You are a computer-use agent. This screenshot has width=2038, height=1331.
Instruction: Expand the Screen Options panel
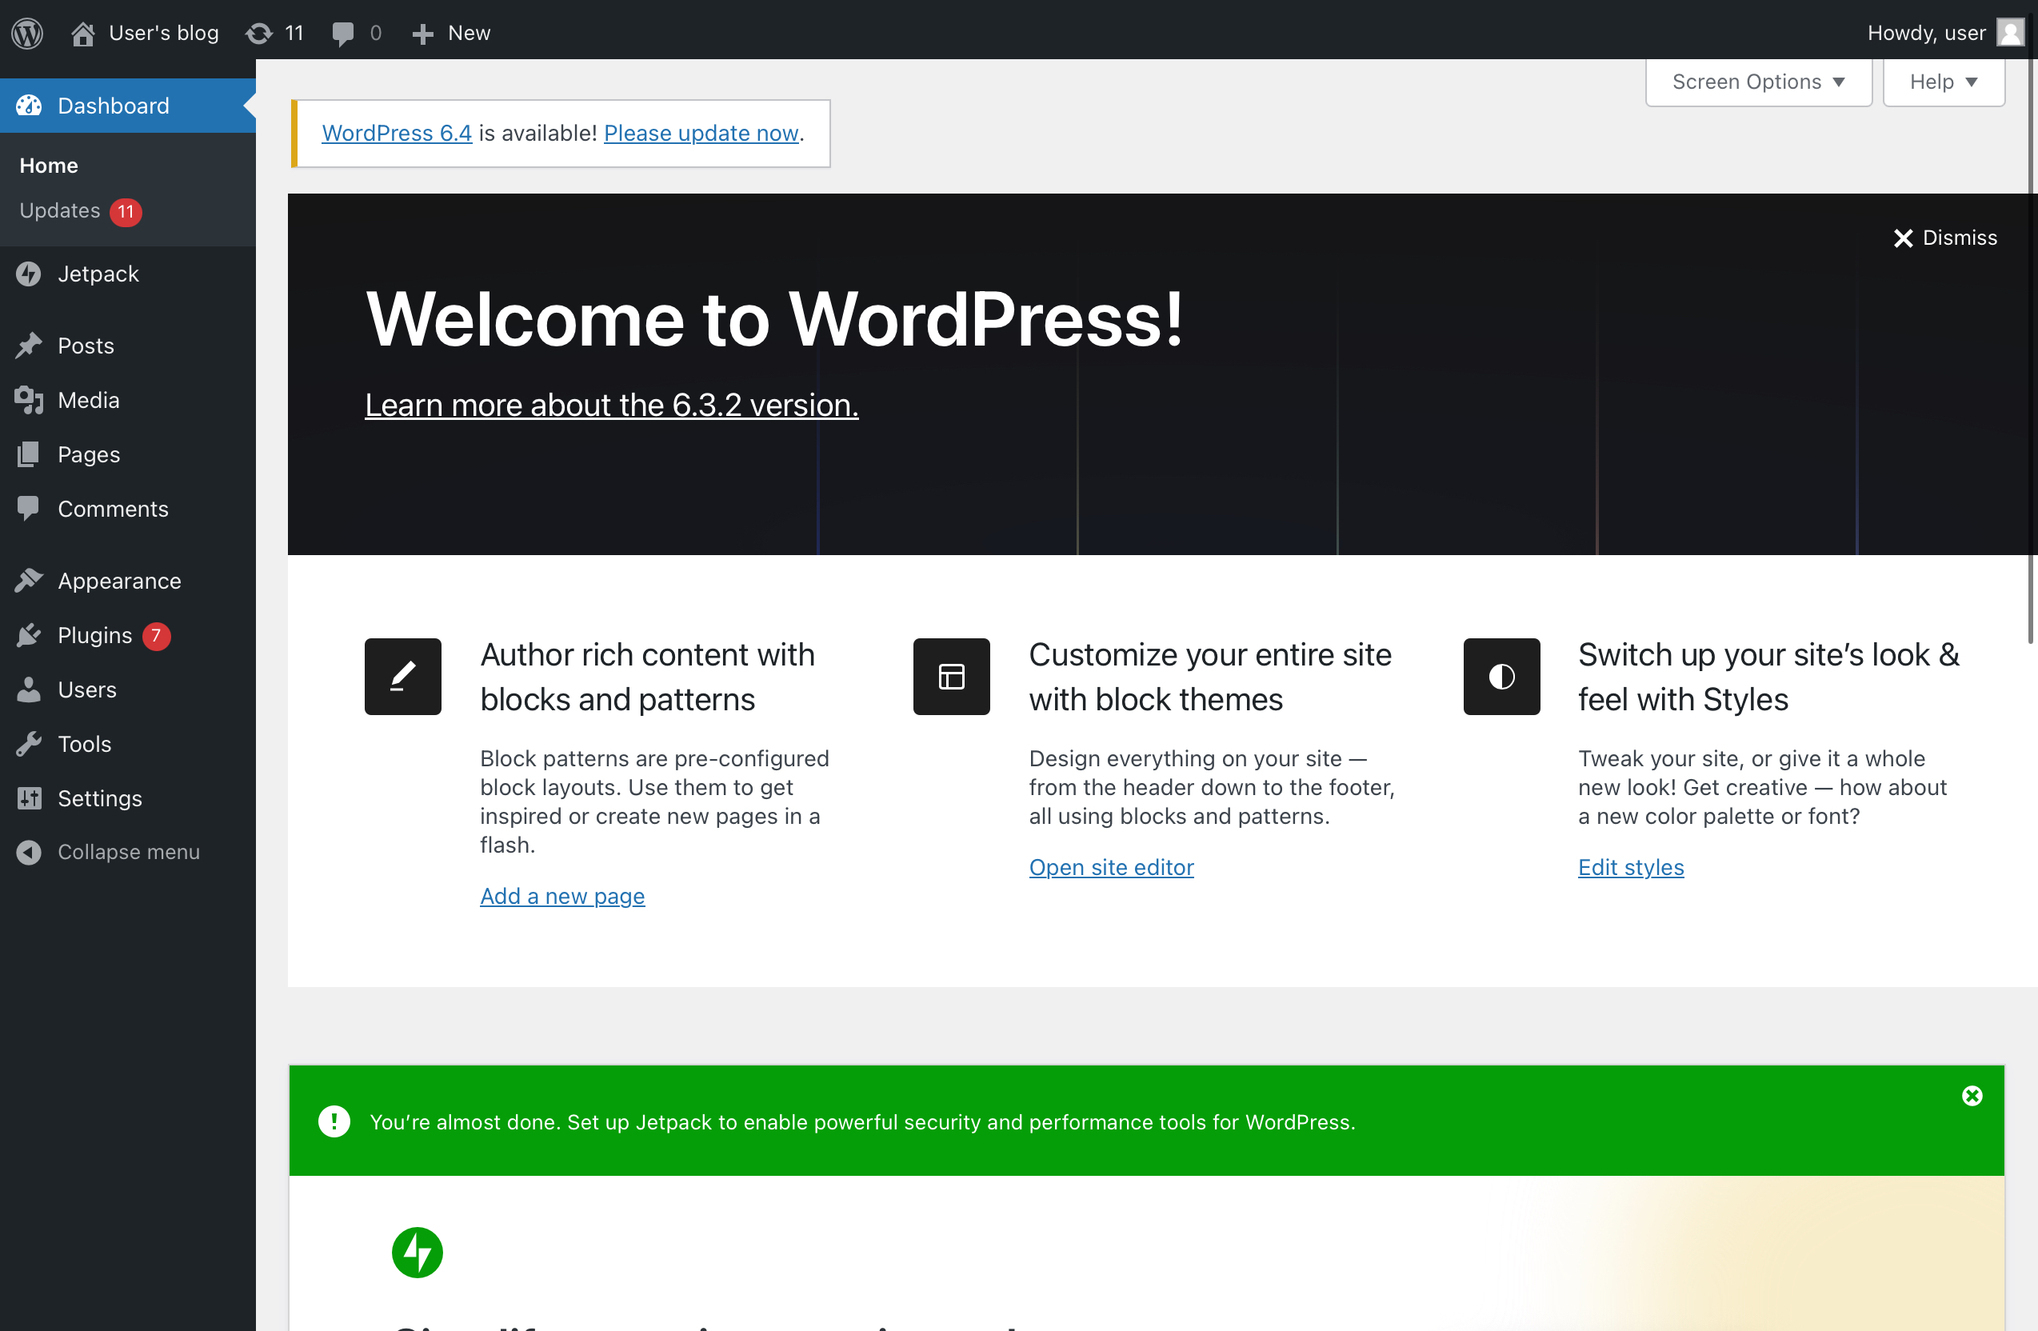click(1758, 82)
